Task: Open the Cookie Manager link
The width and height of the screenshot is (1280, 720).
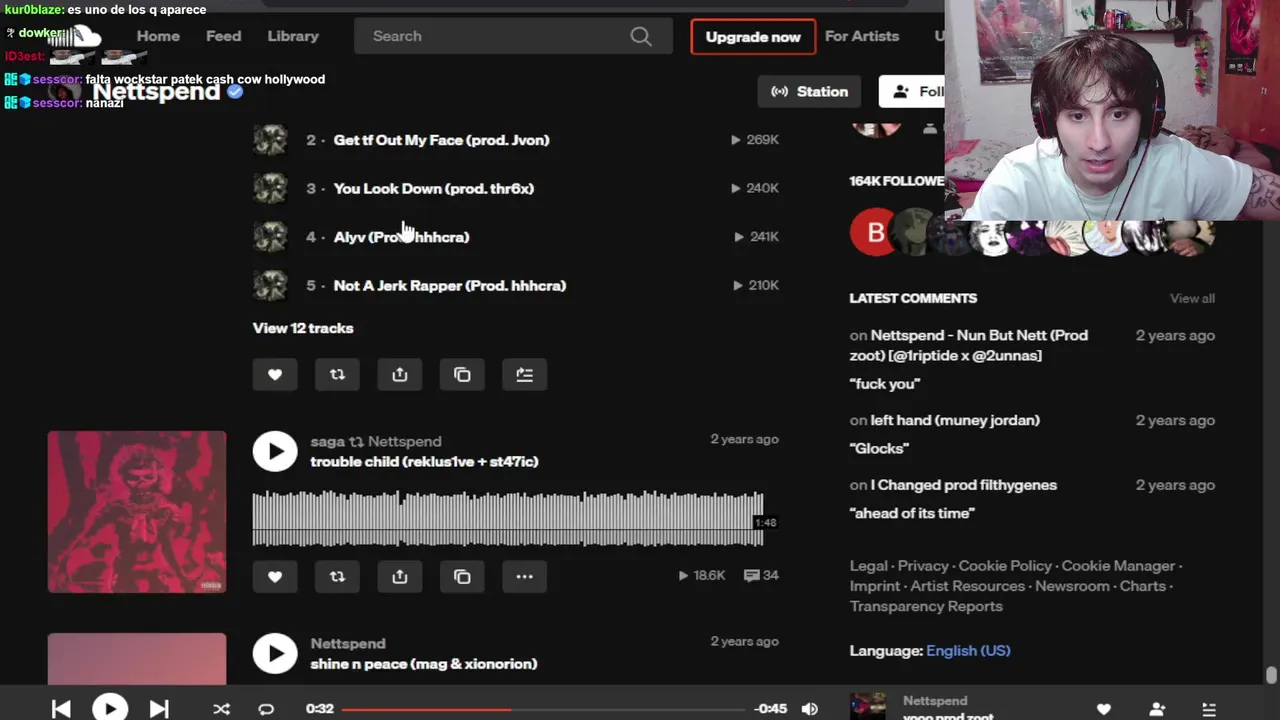Action: pos(1118,566)
